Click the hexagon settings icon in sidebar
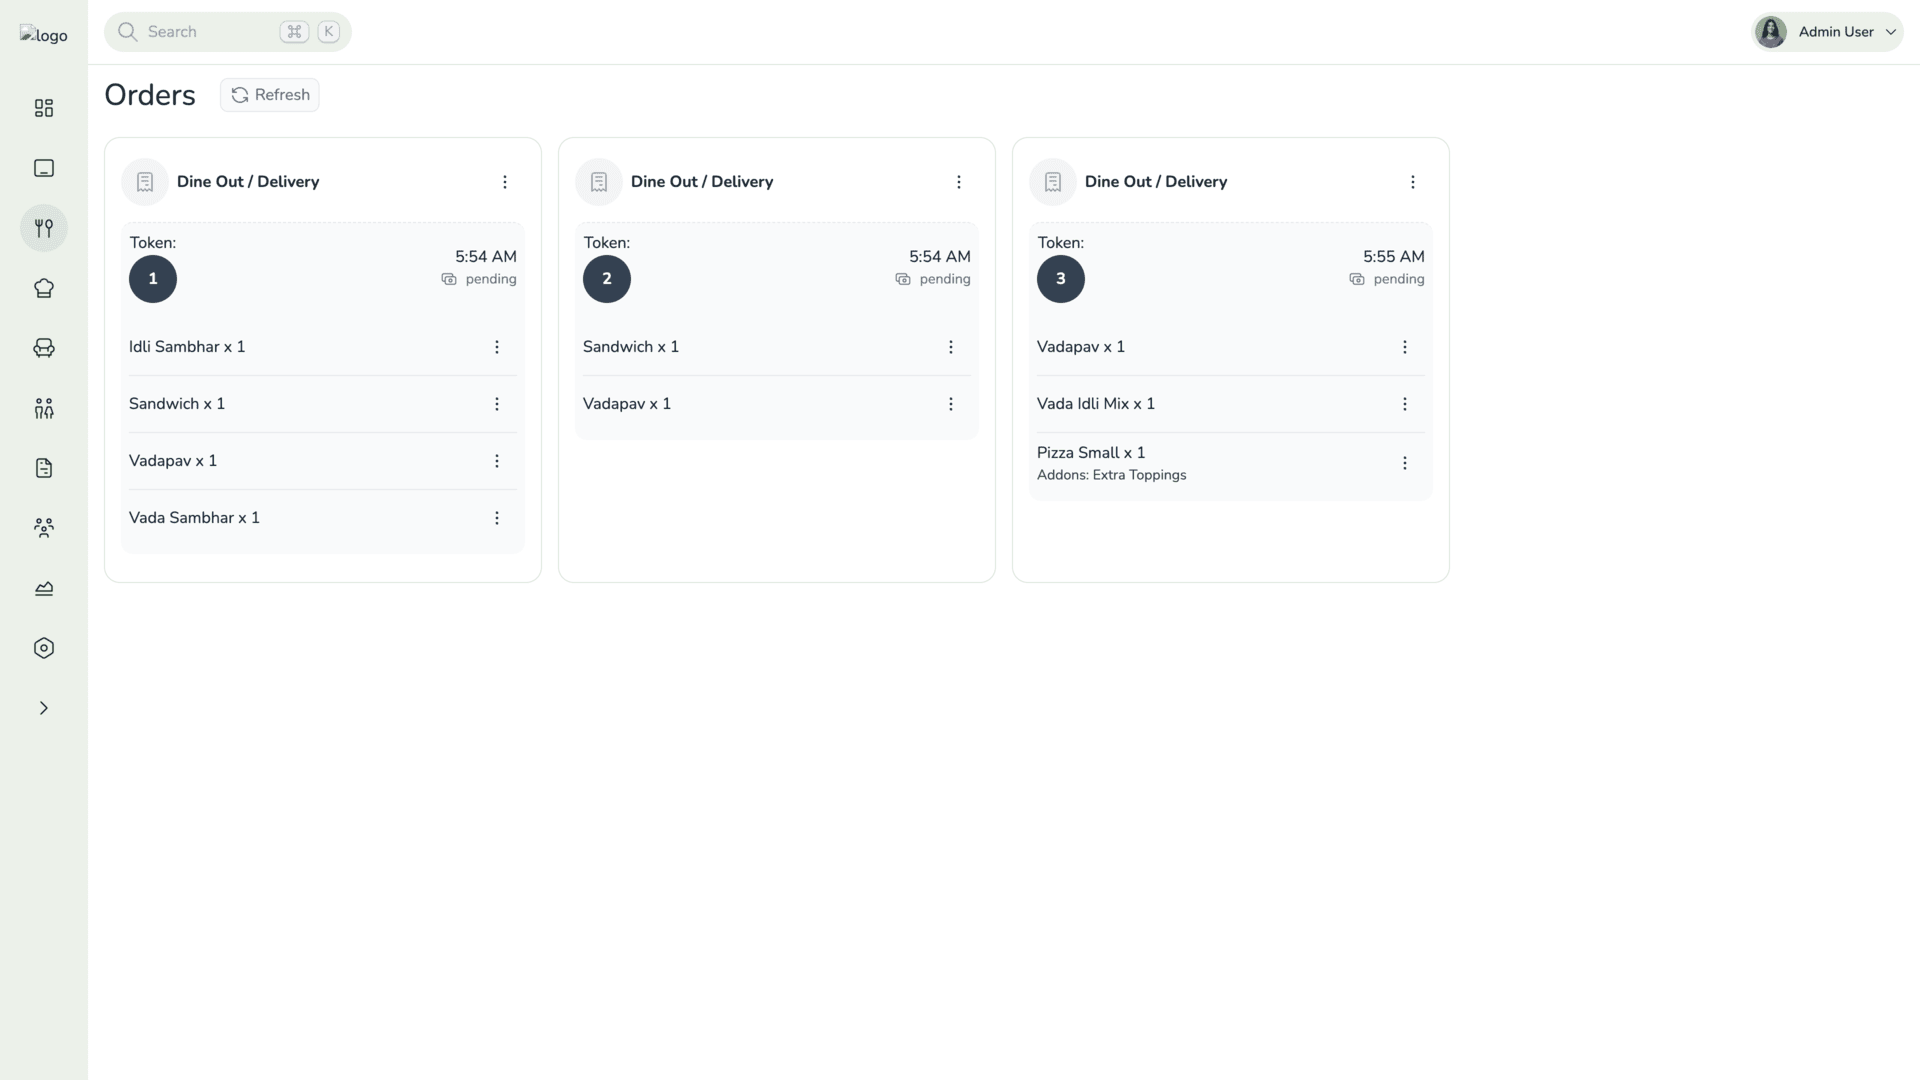The height and width of the screenshot is (1080, 1920). tap(44, 648)
